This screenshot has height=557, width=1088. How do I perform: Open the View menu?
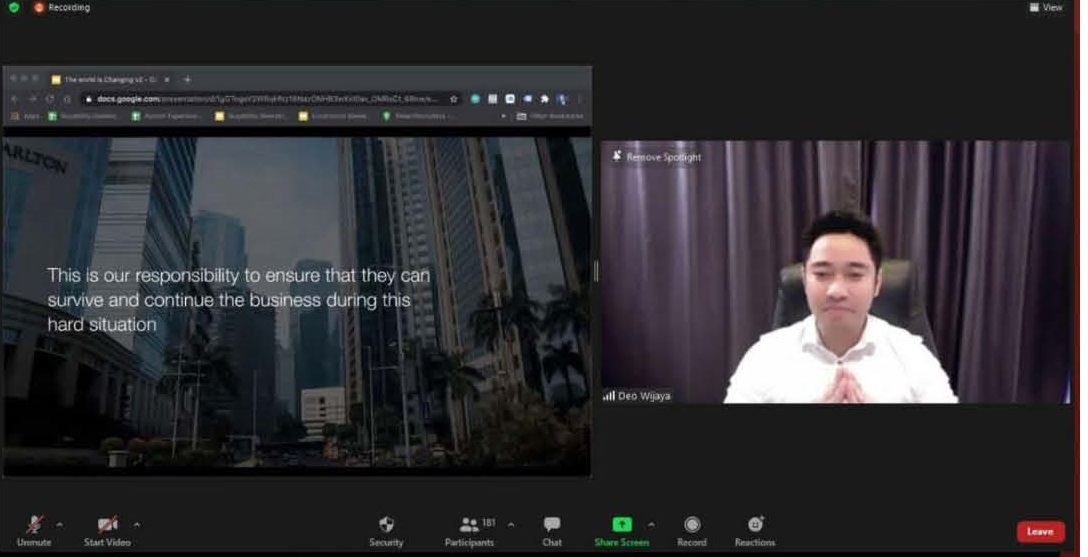[x=1046, y=8]
